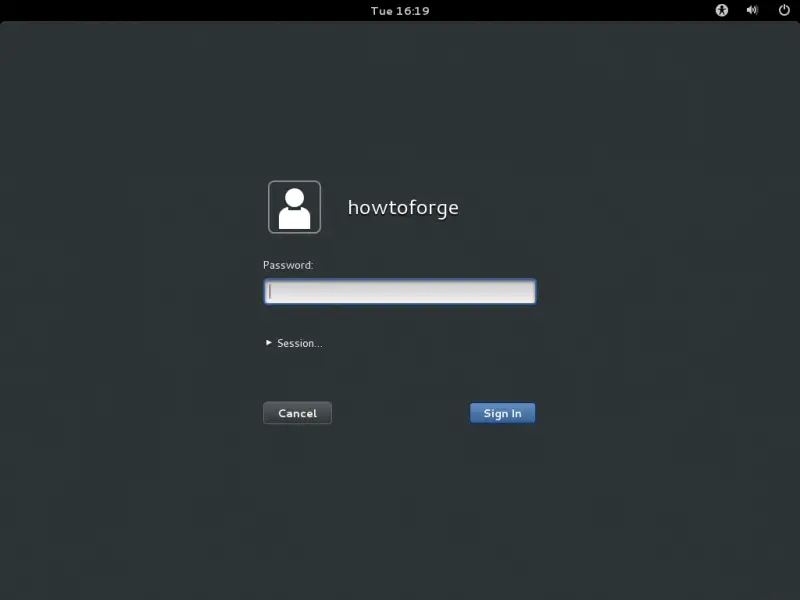Focus the Password input field
Viewport: 800px width, 600px height.
(x=399, y=291)
